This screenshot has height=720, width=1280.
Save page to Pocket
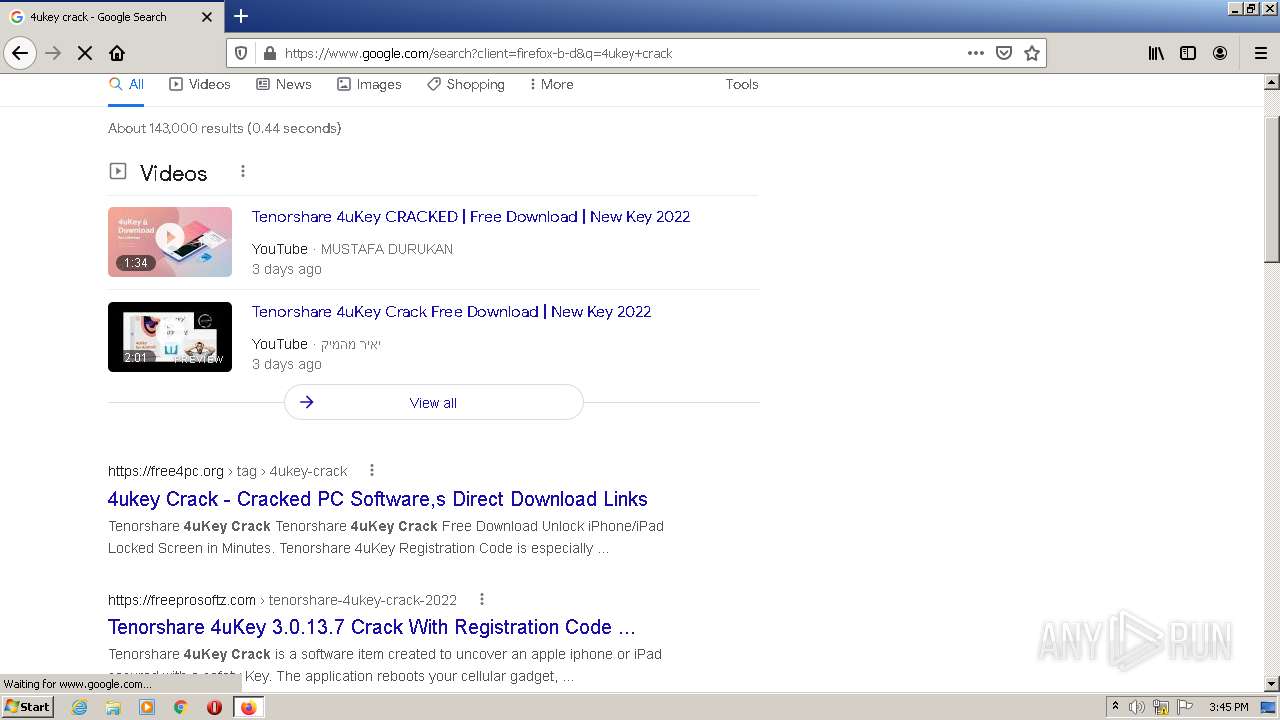click(x=1004, y=53)
